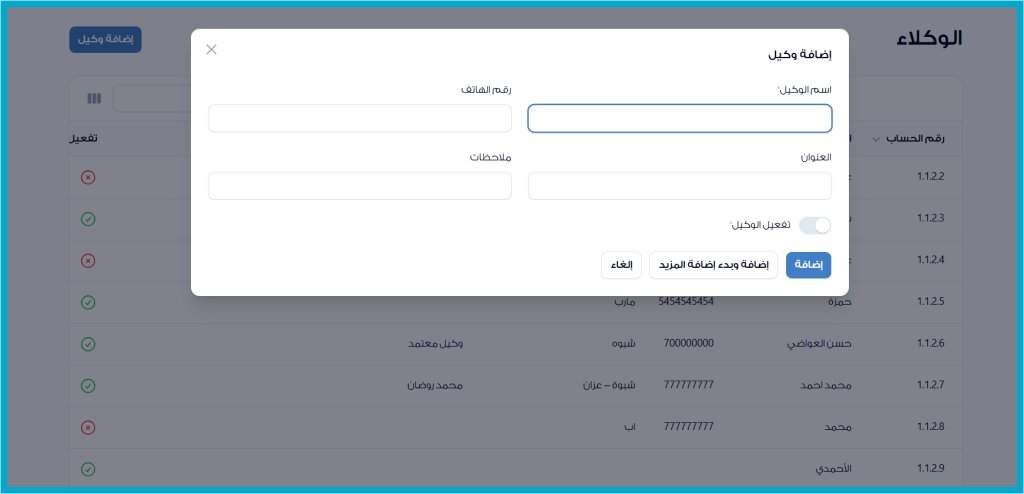Select the العنوان text field
Image resolution: width=1024 pixels, height=494 pixels.
pos(680,186)
